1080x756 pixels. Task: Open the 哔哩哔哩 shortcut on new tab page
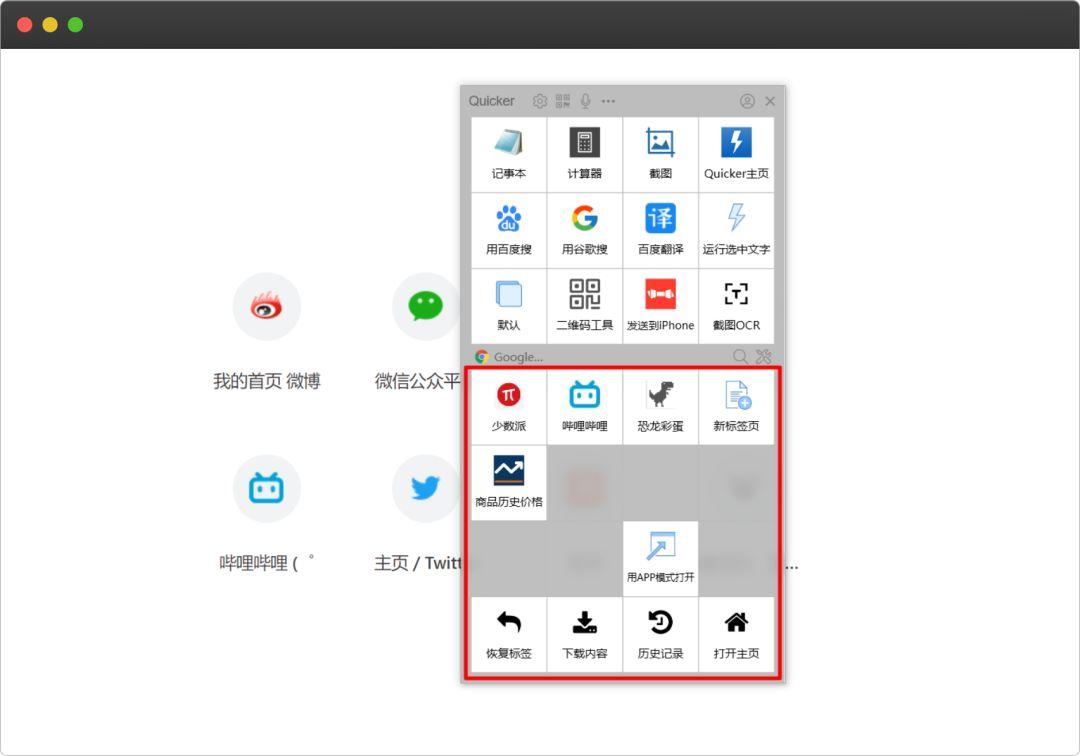(267, 514)
